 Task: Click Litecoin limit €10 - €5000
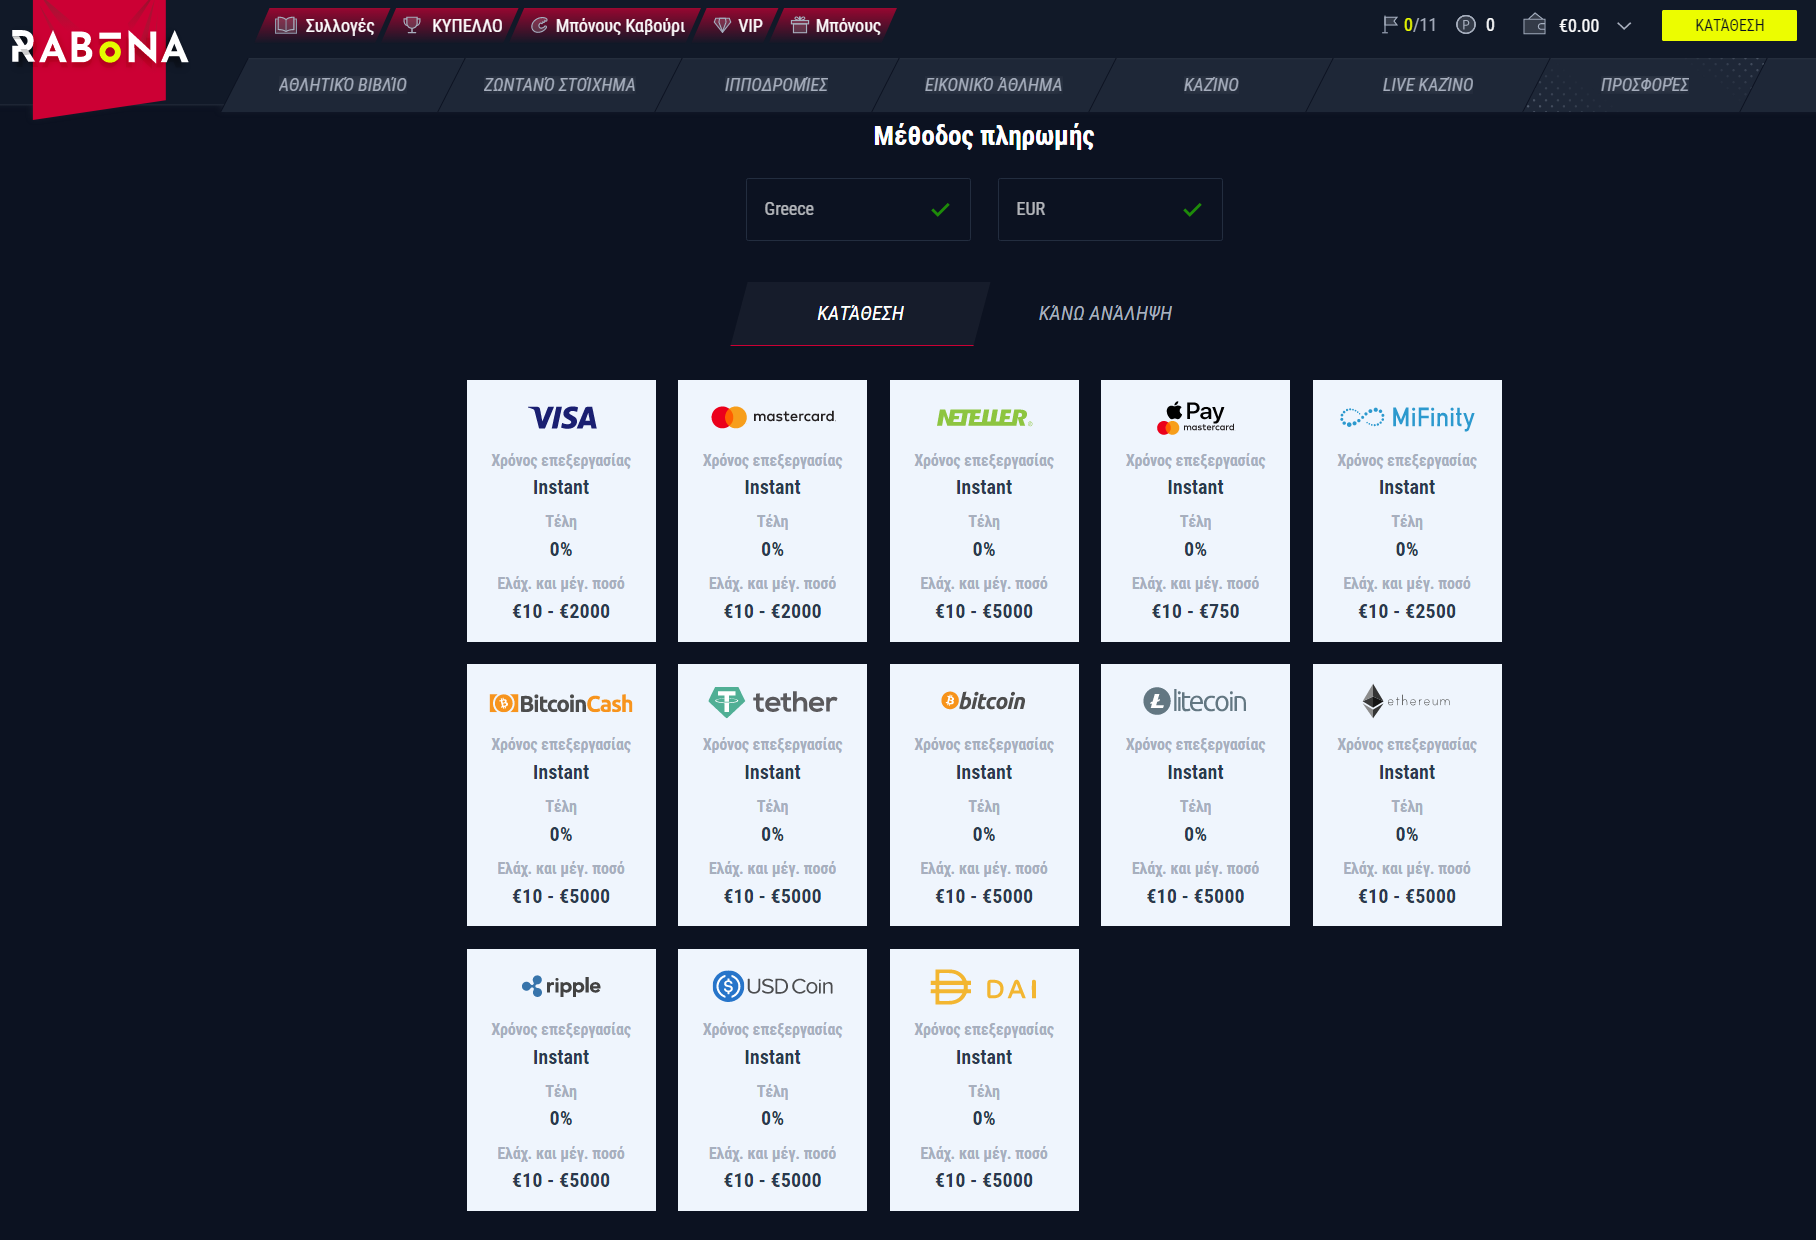[1196, 897]
